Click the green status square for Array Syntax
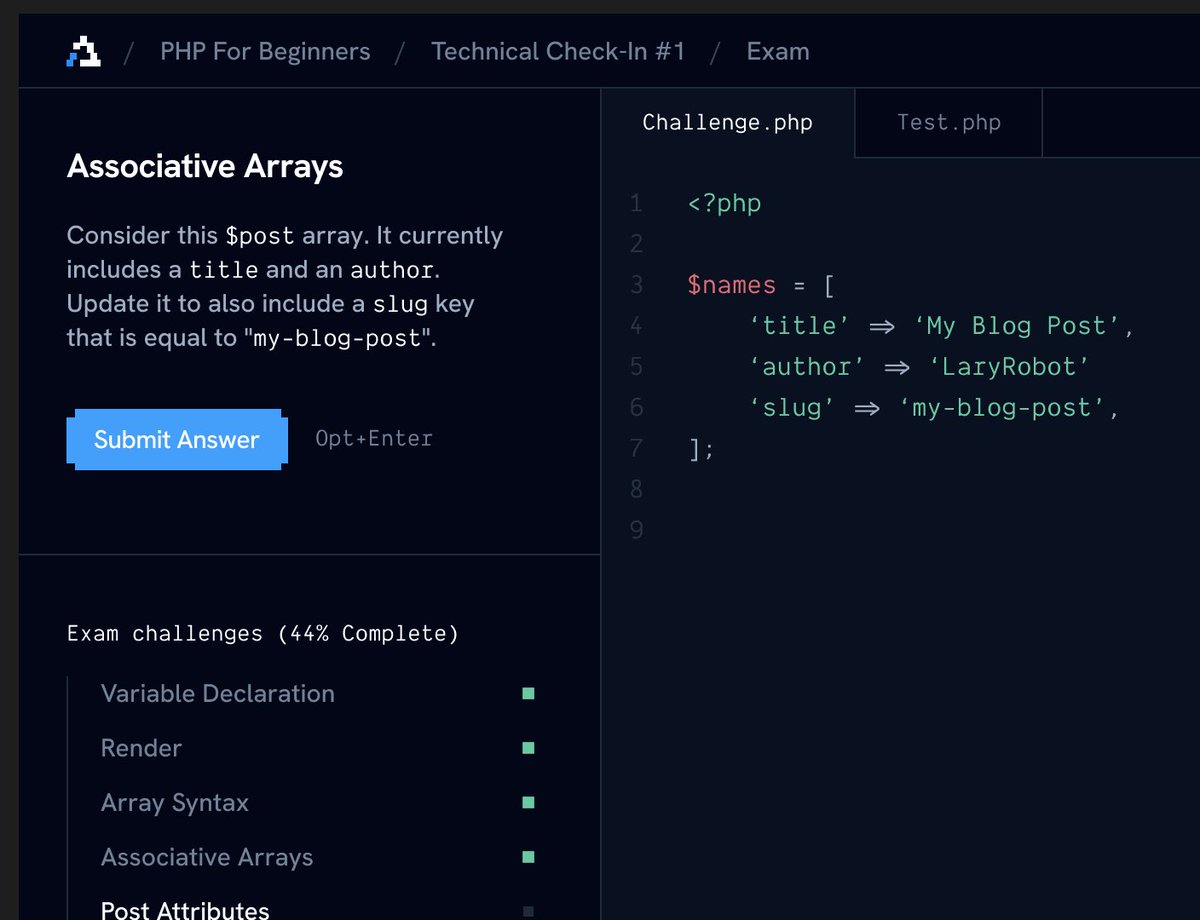This screenshot has height=920, width=1200. (x=528, y=802)
